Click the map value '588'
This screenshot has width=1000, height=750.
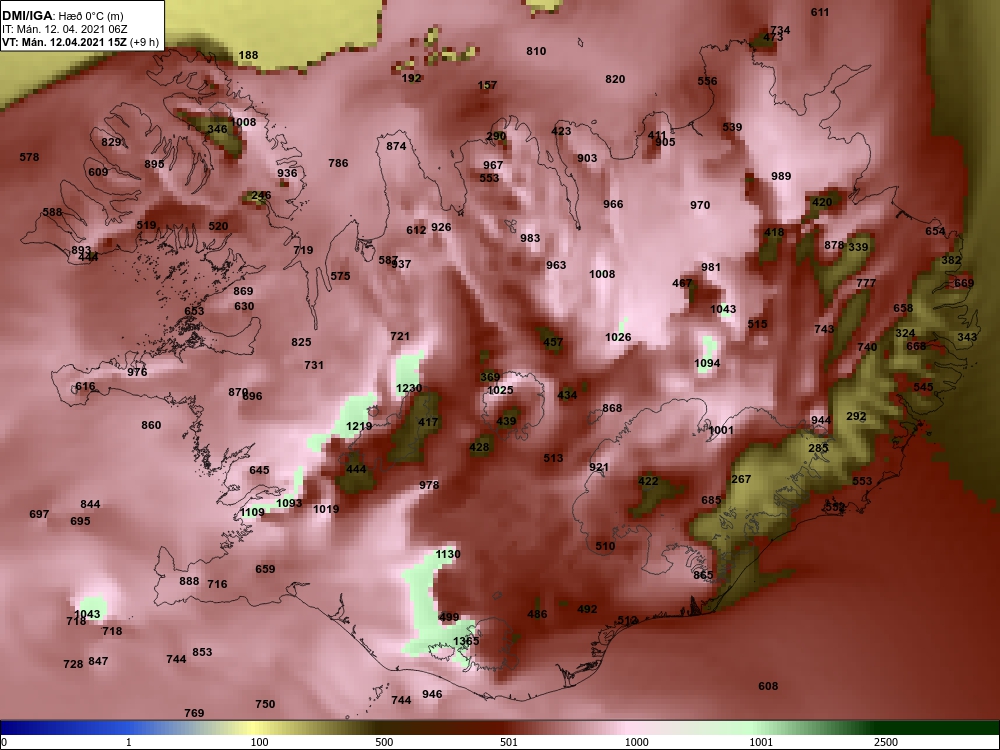click(x=52, y=212)
